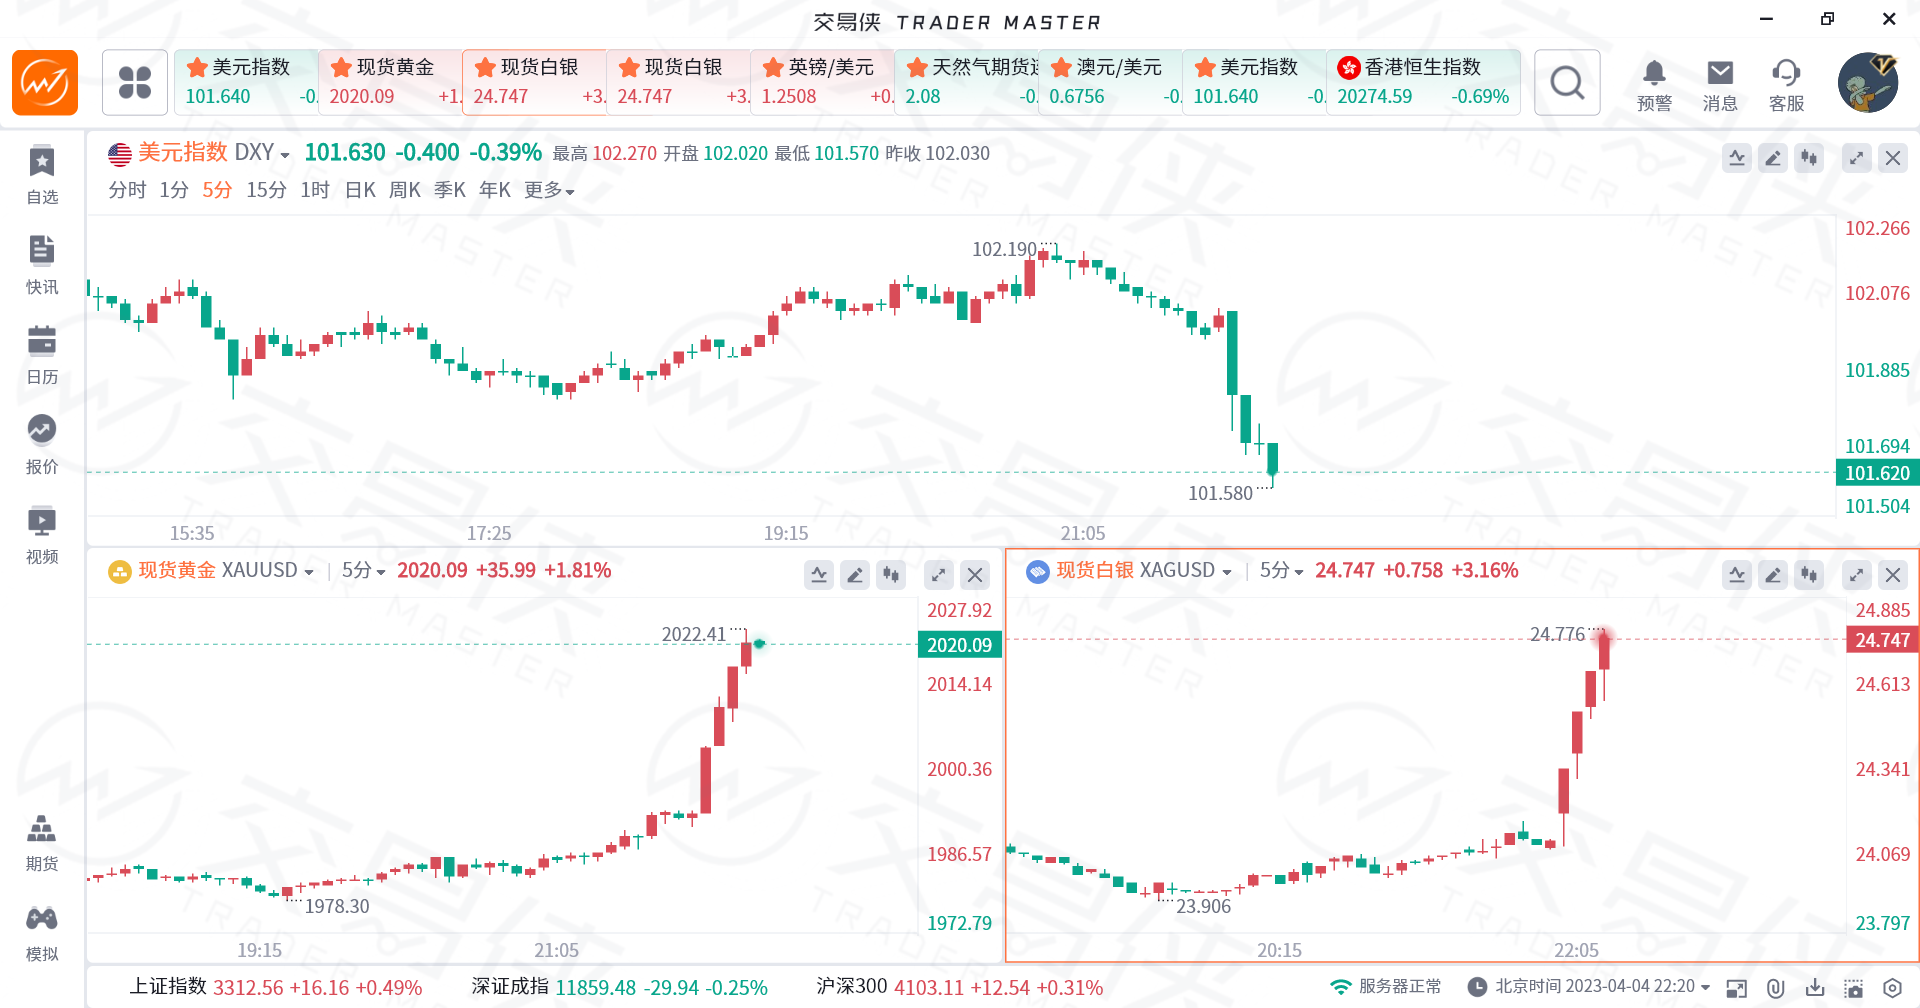
Task: Open indicator settings on XAUUSD chart
Action: pyautogui.click(x=819, y=575)
